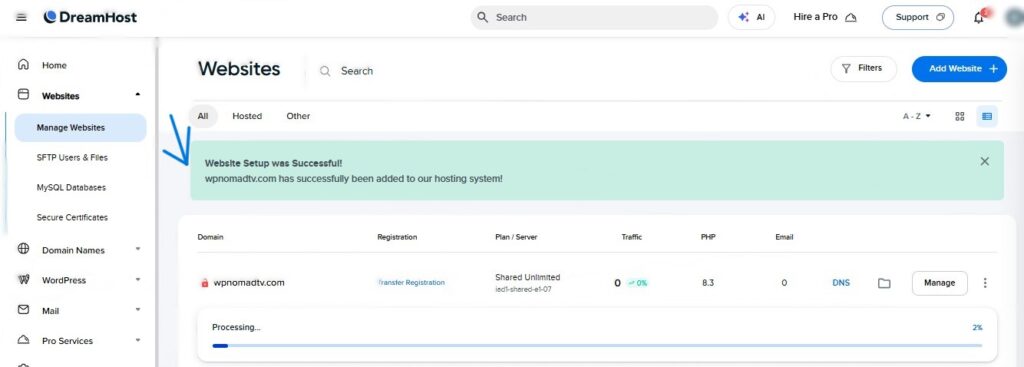The height and width of the screenshot is (367, 1024).
Task: Click the Manage button for wpnomadtv.com
Action: tap(940, 283)
